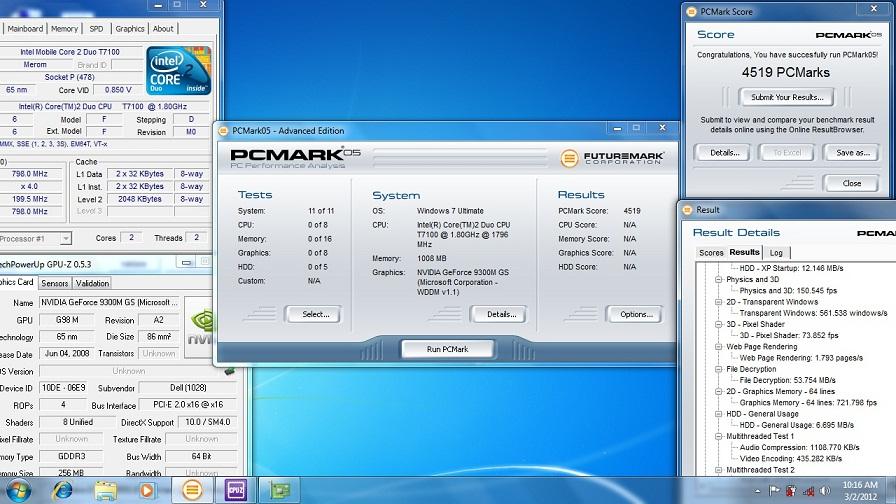Viewport: 896px width, 504px height.
Task: Select 'Audio Compression: 1108.770 KB/s' row
Action: [799, 447]
